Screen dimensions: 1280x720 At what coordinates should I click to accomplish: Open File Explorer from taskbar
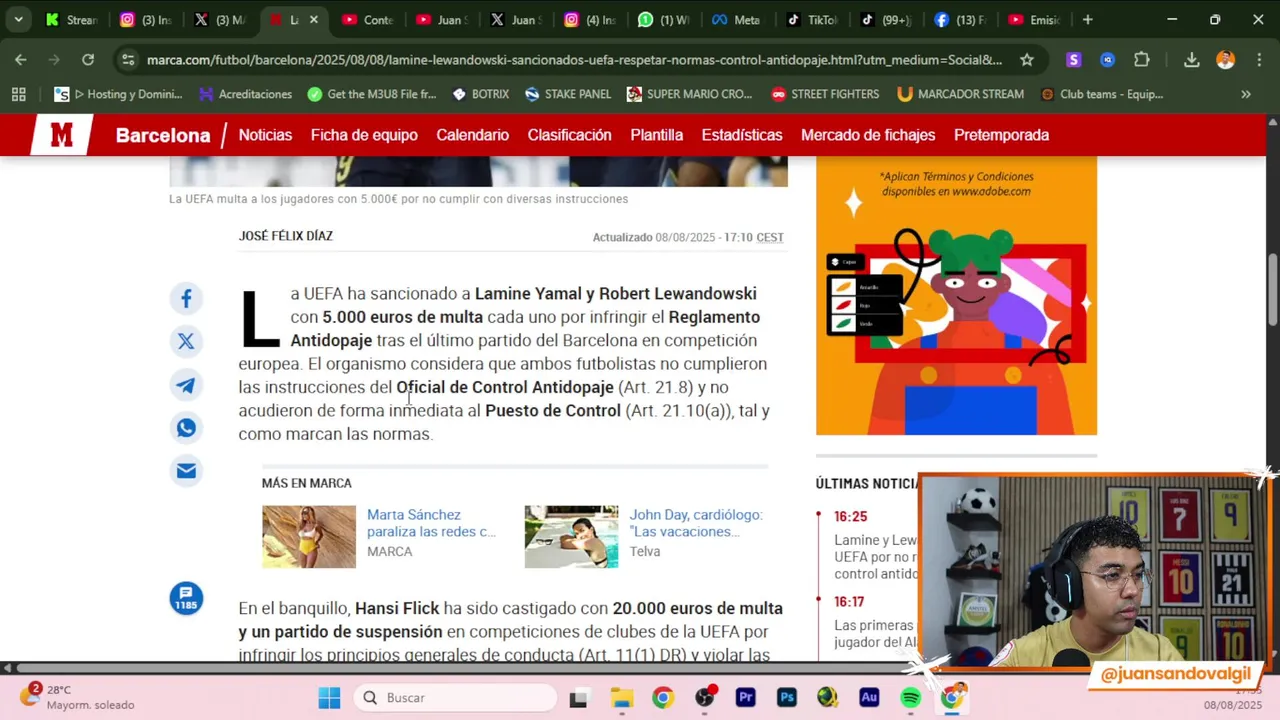pos(621,698)
